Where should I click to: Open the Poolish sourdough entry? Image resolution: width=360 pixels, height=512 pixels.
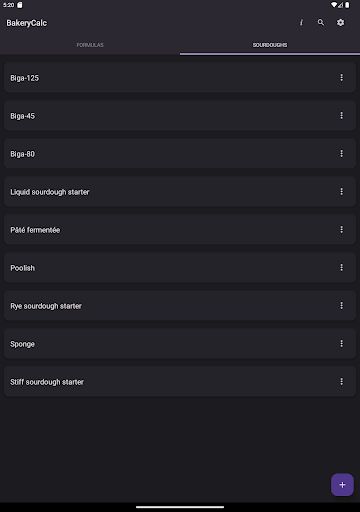180,268
